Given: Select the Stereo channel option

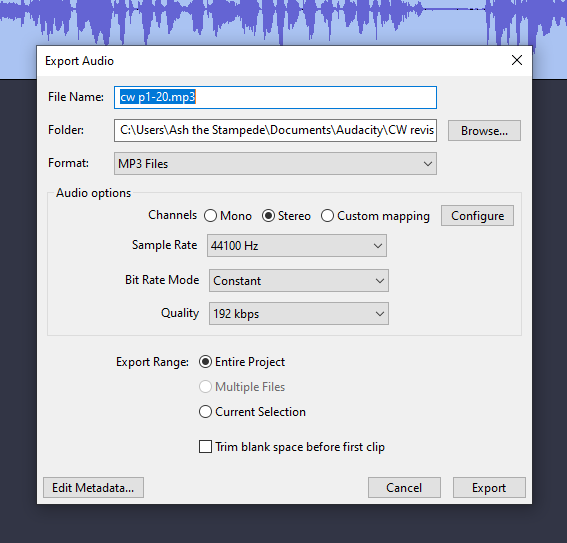Looking at the screenshot, I should [x=286, y=216].
